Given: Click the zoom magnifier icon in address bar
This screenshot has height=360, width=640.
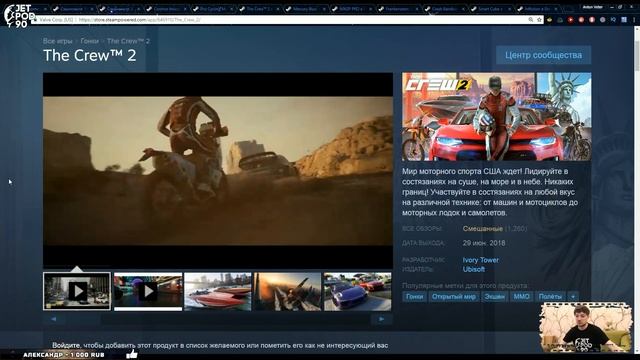Looking at the screenshot, I should [531, 20].
